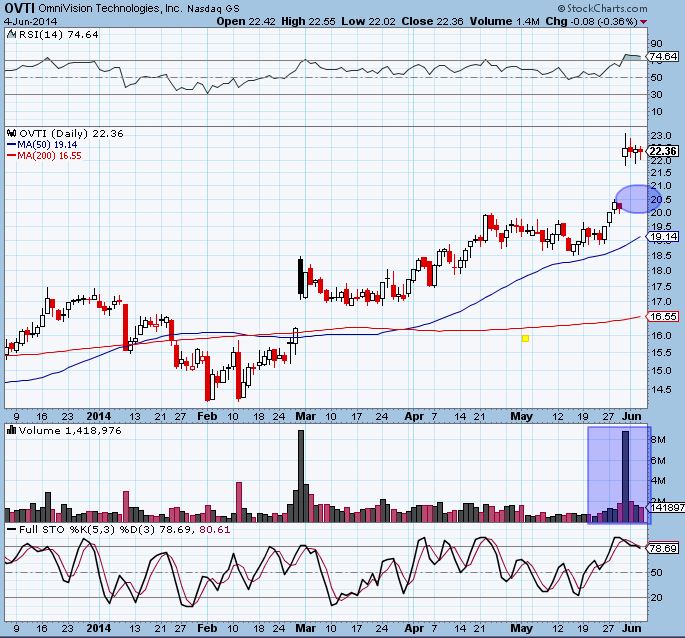Screen dimensions: 685x638
Task: Click the MA(50) 19.14 legend entry
Action: [x=42, y=145]
